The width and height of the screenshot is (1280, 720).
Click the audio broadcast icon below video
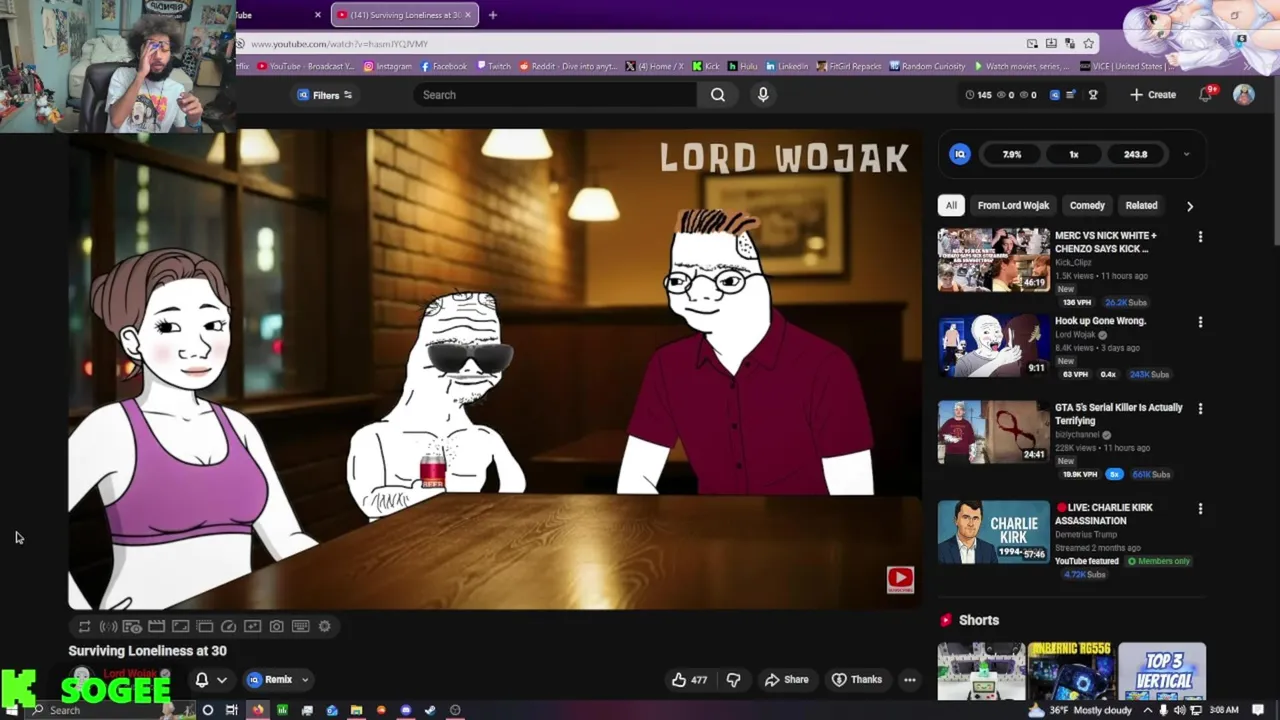pyautogui.click(x=108, y=626)
